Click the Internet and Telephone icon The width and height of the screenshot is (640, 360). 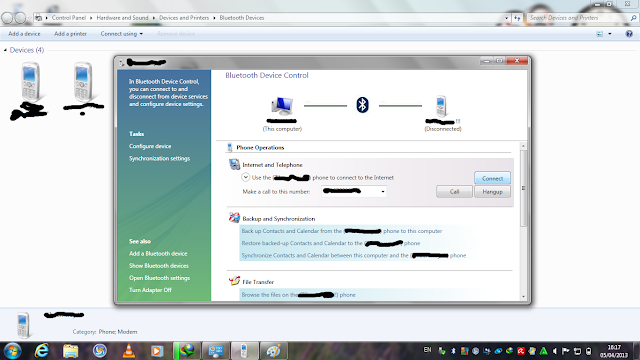pos(234,164)
